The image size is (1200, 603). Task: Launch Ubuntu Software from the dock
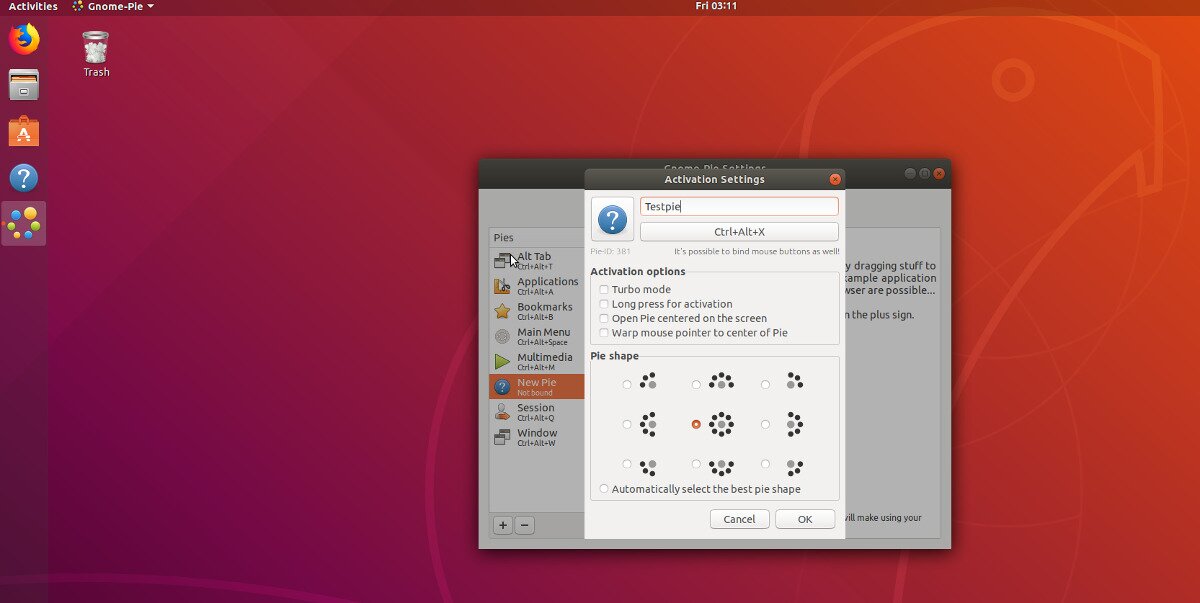coord(24,132)
